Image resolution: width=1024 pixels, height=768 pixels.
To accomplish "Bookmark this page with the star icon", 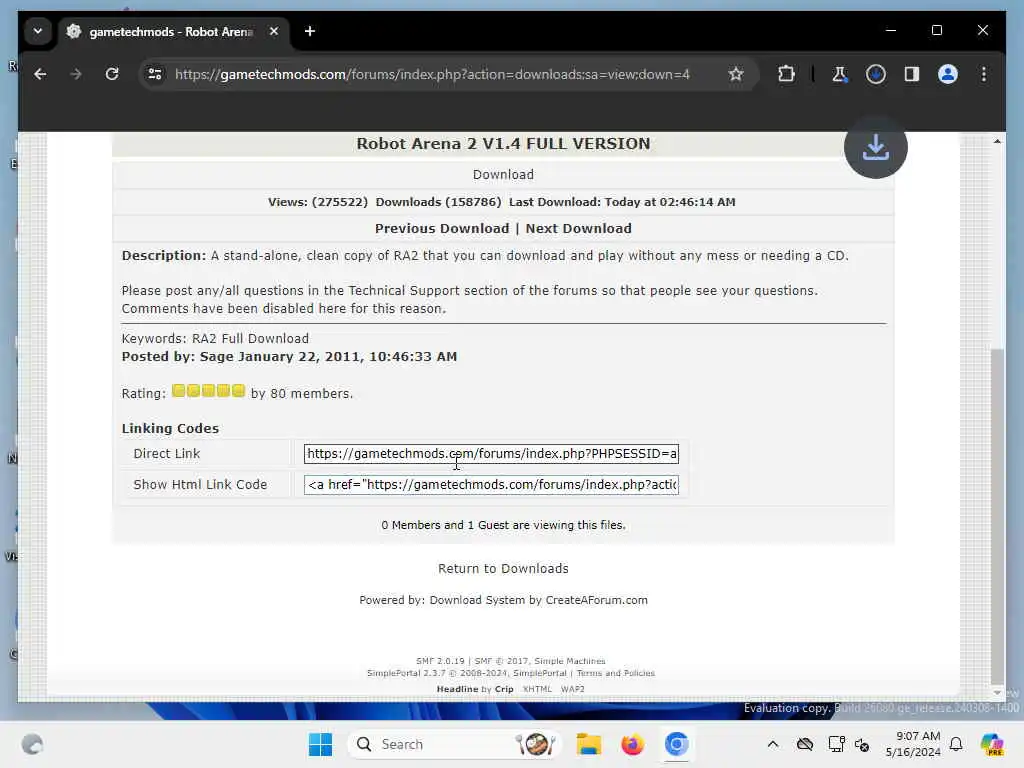I will (736, 74).
